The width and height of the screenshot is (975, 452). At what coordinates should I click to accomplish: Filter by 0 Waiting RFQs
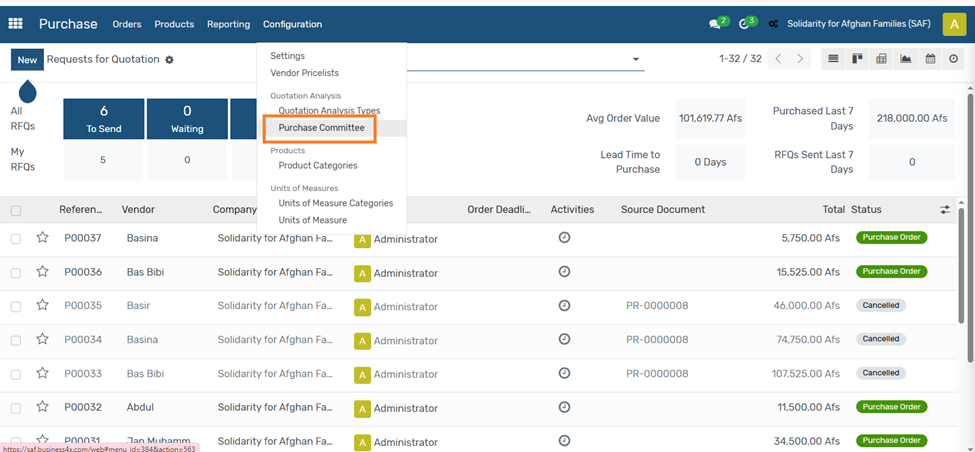(187, 119)
